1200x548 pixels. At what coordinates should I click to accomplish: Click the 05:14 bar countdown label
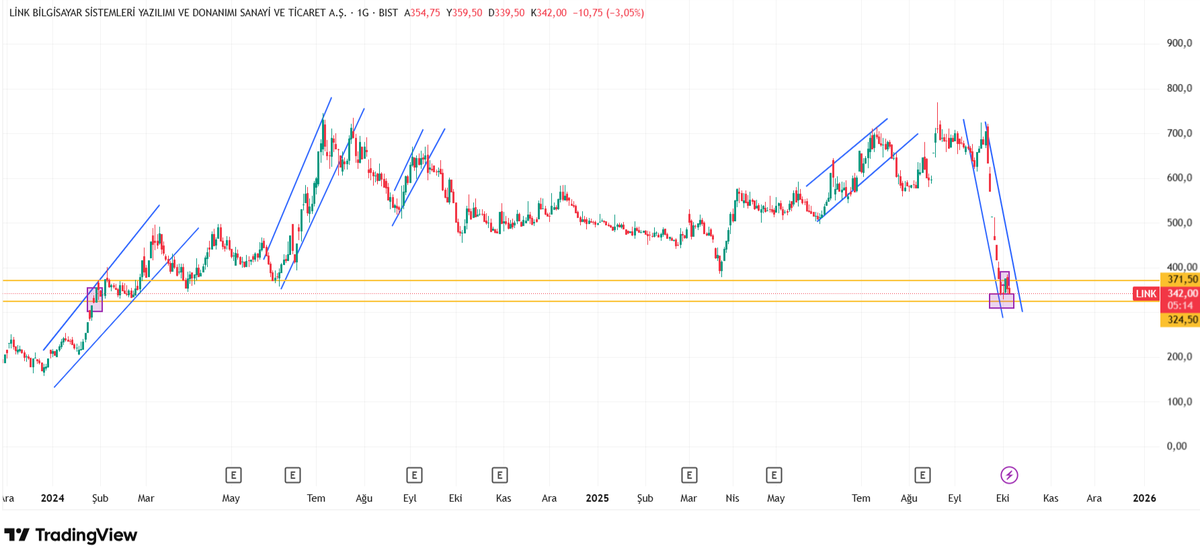[1179, 305]
